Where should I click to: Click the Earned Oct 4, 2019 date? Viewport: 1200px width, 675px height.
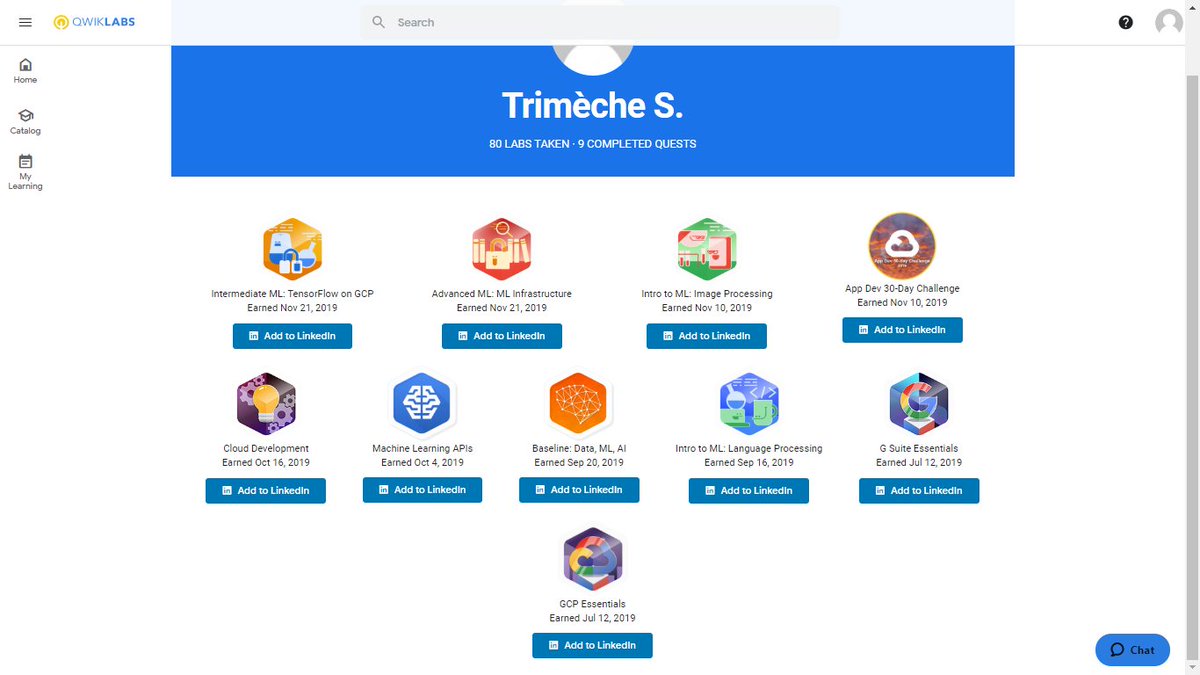click(x=422, y=463)
